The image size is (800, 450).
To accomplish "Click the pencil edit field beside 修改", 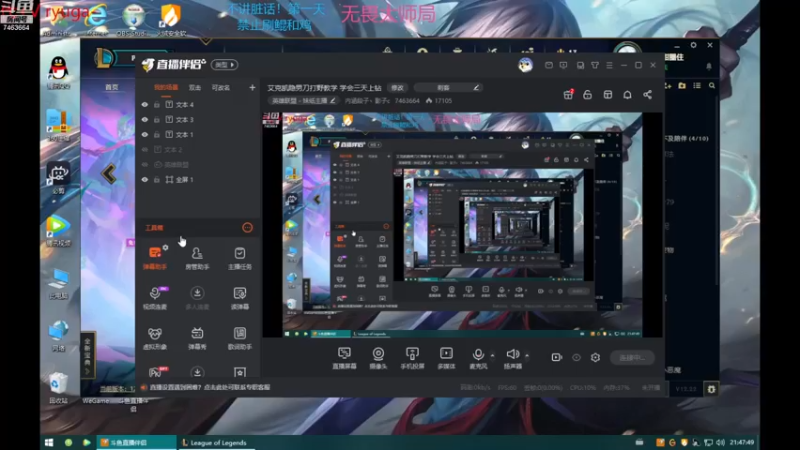I will point(449,88).
